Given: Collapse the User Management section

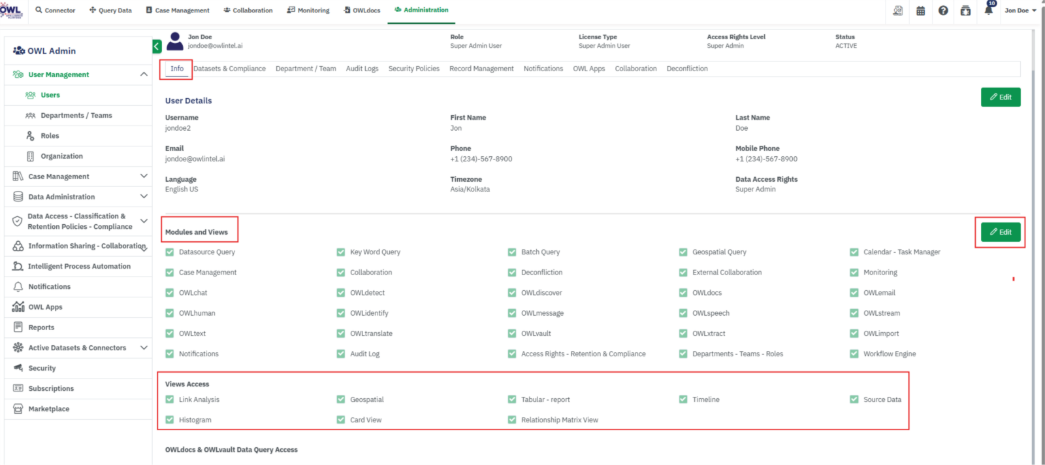Looking at the screenshot, I should click(x=144, y=74).
